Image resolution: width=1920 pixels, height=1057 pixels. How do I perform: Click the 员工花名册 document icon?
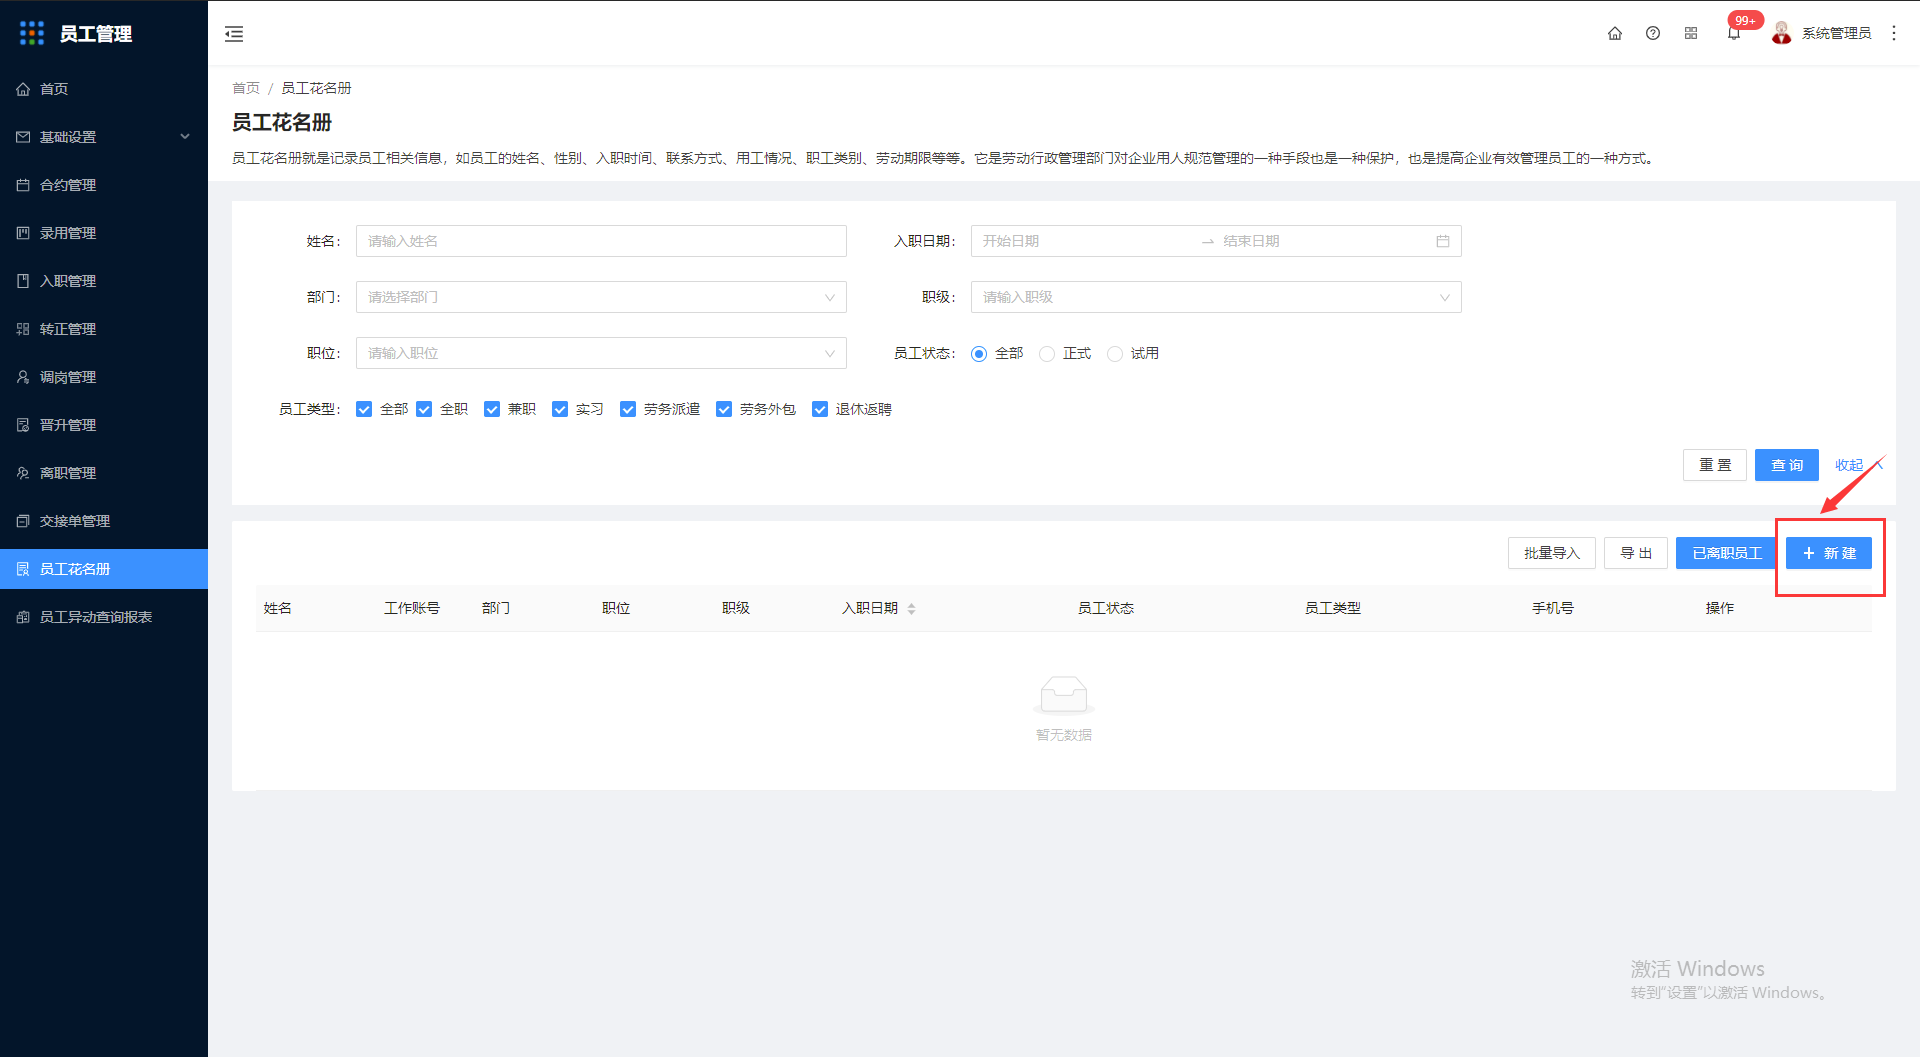click(x=23, y=569)
